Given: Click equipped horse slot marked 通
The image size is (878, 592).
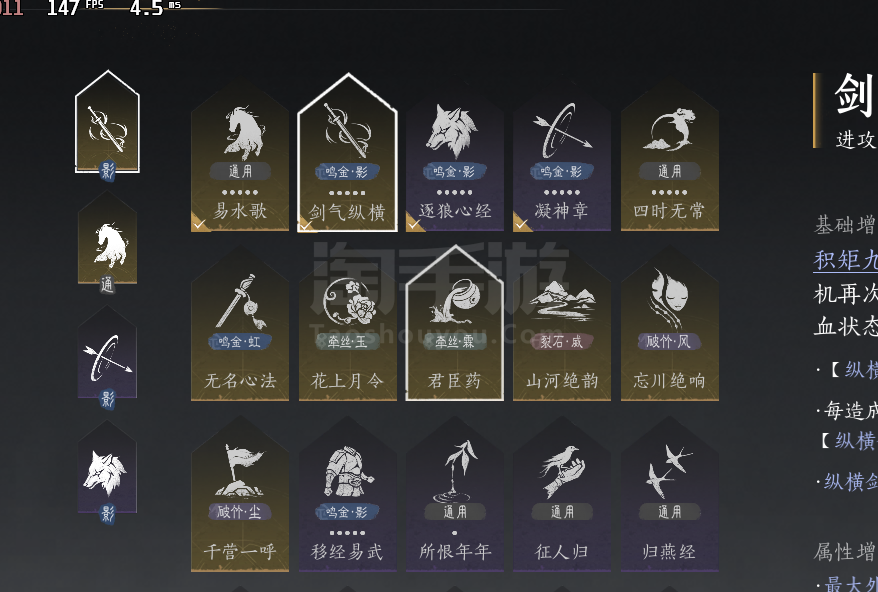Looking at the screenshot, I should (108, 242).
